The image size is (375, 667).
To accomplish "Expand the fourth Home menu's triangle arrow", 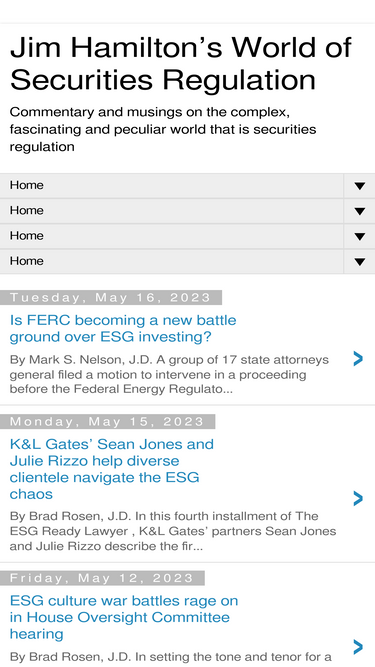I will 359,262.
